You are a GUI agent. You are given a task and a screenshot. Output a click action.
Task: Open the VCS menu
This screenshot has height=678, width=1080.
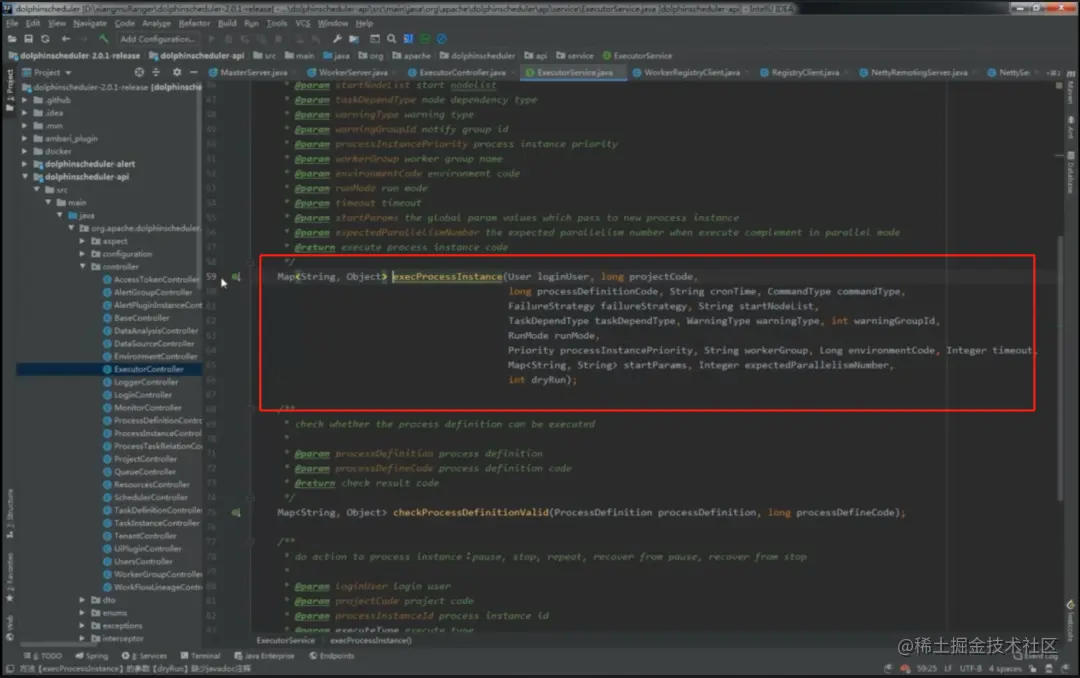[x=303, y=23]
